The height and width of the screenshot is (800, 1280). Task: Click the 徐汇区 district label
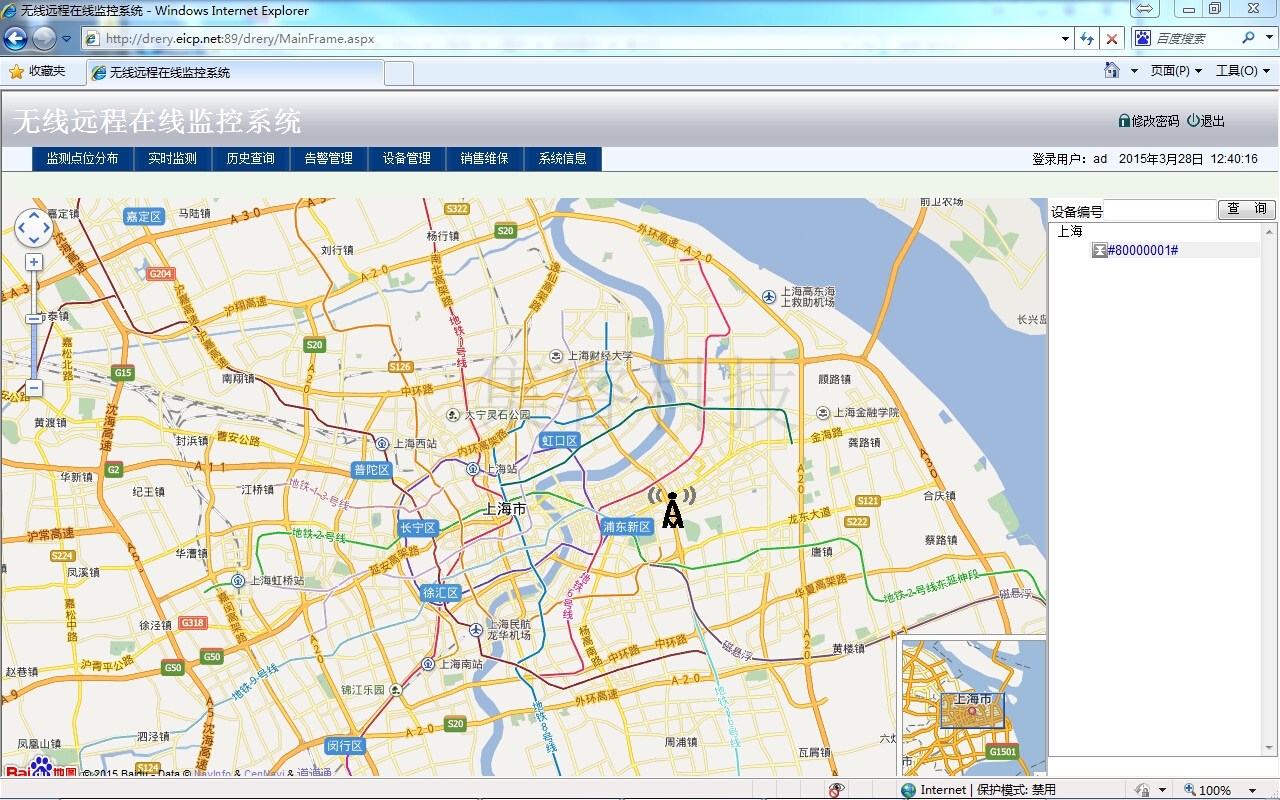click(441, 593)
